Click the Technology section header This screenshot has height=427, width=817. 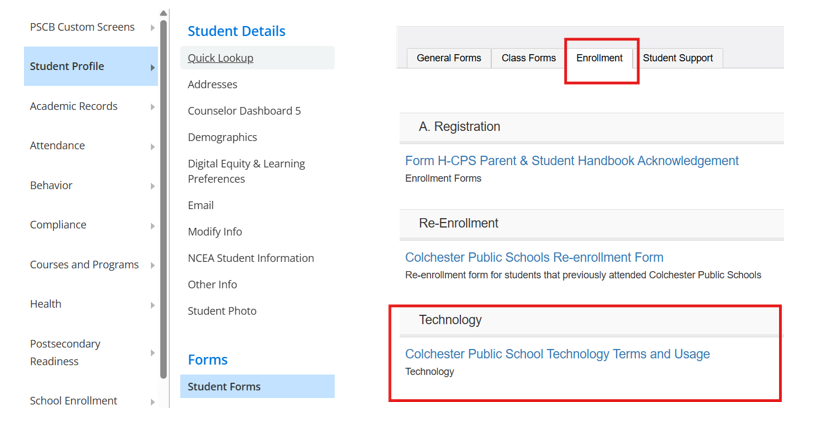590,320
